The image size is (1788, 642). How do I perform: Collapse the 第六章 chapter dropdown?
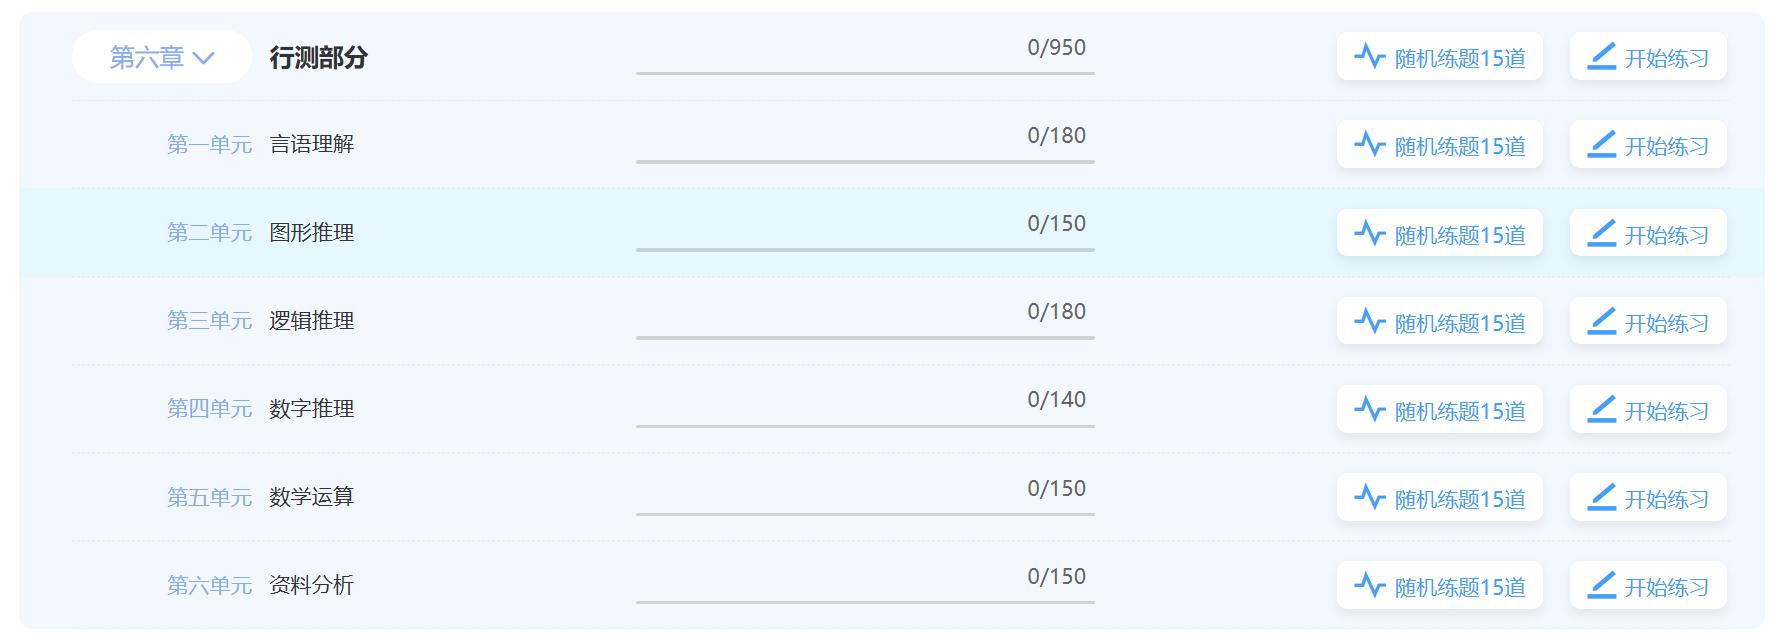pos(161,57)
